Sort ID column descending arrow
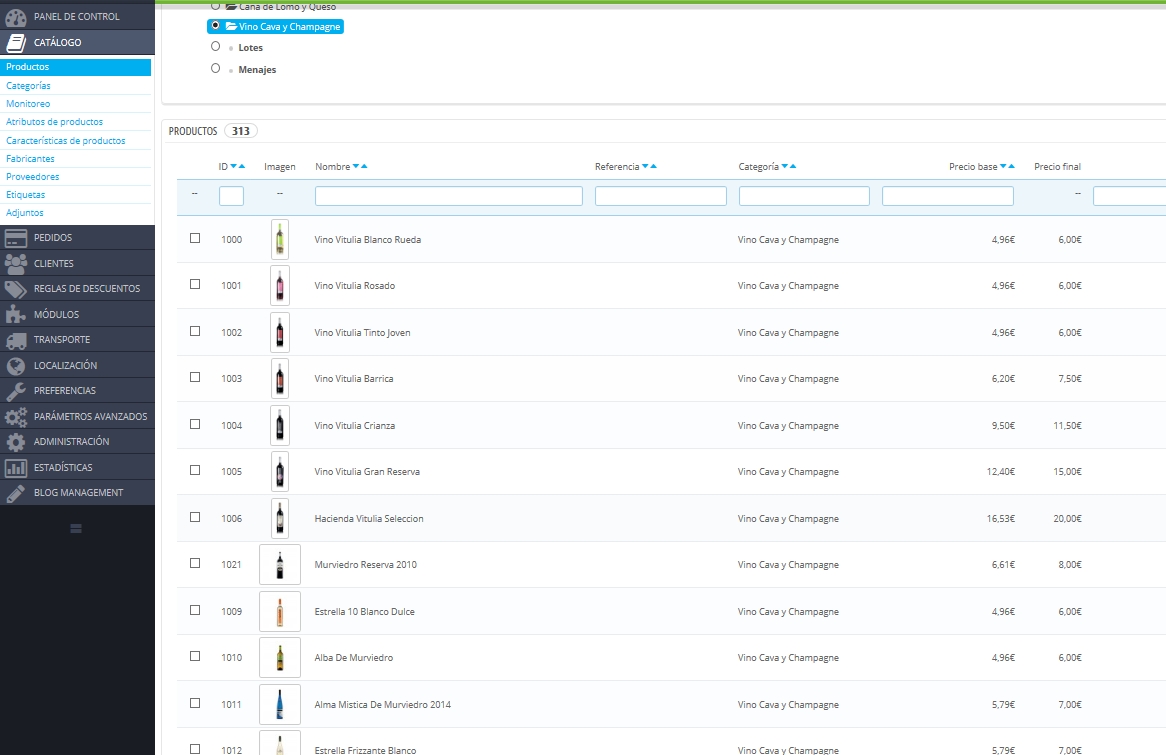 click(233, 166)
